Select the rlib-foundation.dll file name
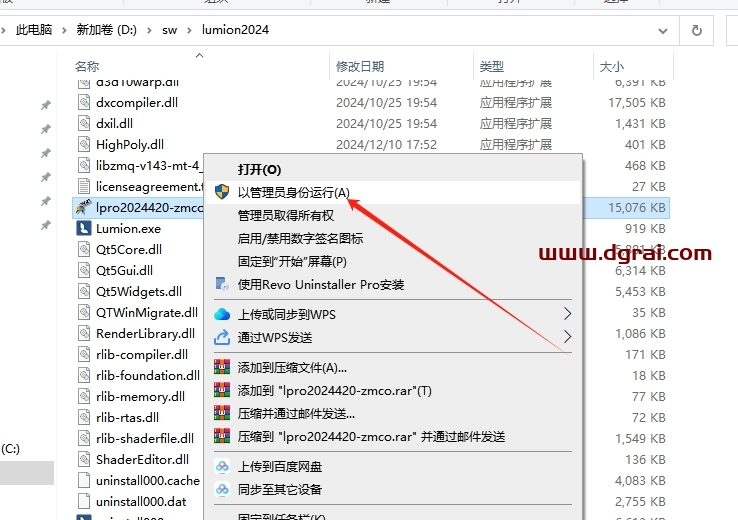738x520 pixels. 148,376
